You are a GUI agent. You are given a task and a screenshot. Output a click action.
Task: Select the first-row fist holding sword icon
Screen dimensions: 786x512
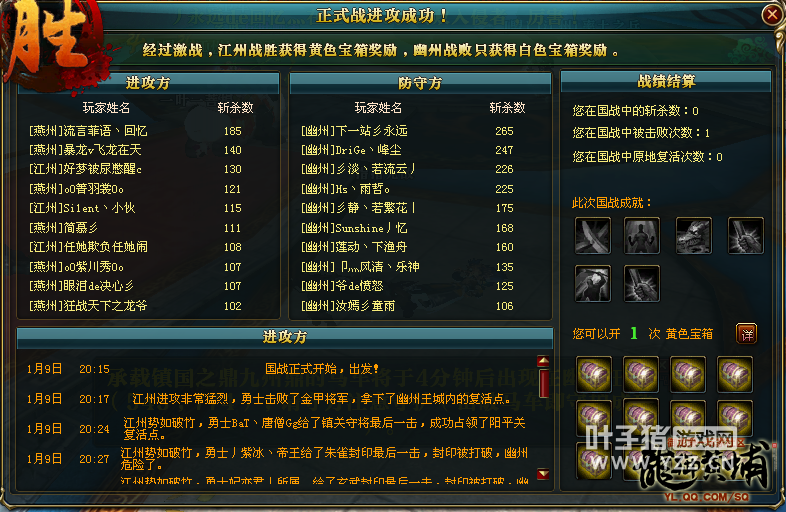click(745, 236)
